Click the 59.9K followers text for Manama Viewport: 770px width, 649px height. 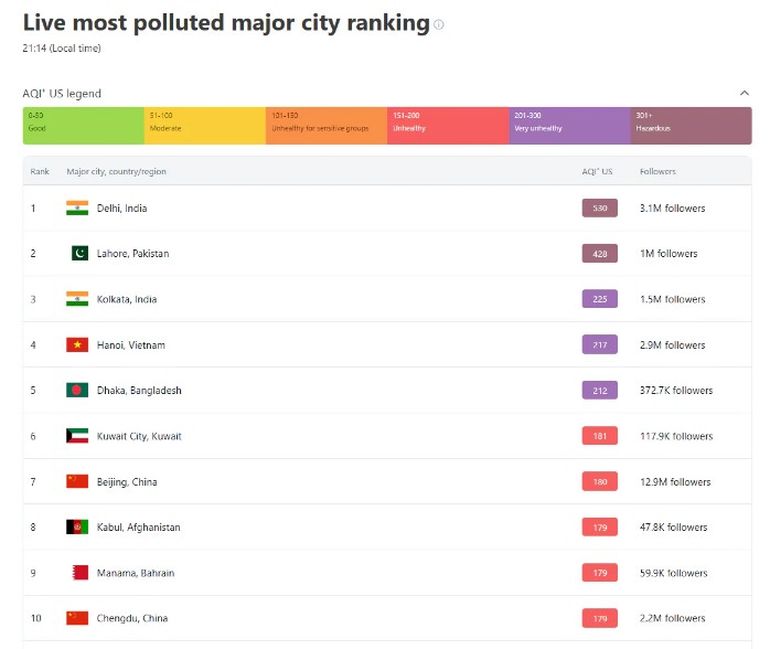pyautogui.click(x=674, y=573)
